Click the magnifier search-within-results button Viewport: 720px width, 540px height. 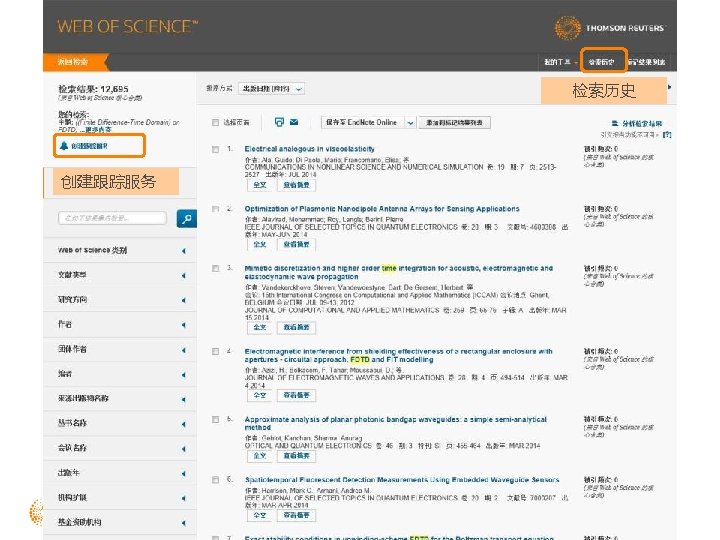[186, 219]
